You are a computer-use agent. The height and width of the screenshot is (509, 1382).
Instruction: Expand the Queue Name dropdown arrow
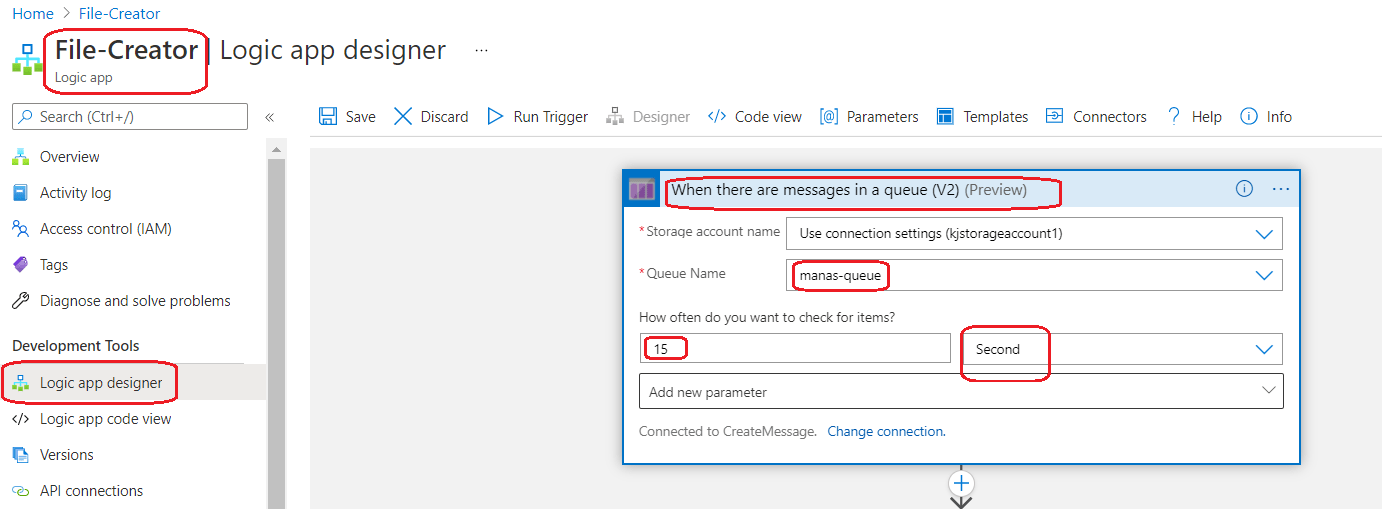[x=1265, y=275]
